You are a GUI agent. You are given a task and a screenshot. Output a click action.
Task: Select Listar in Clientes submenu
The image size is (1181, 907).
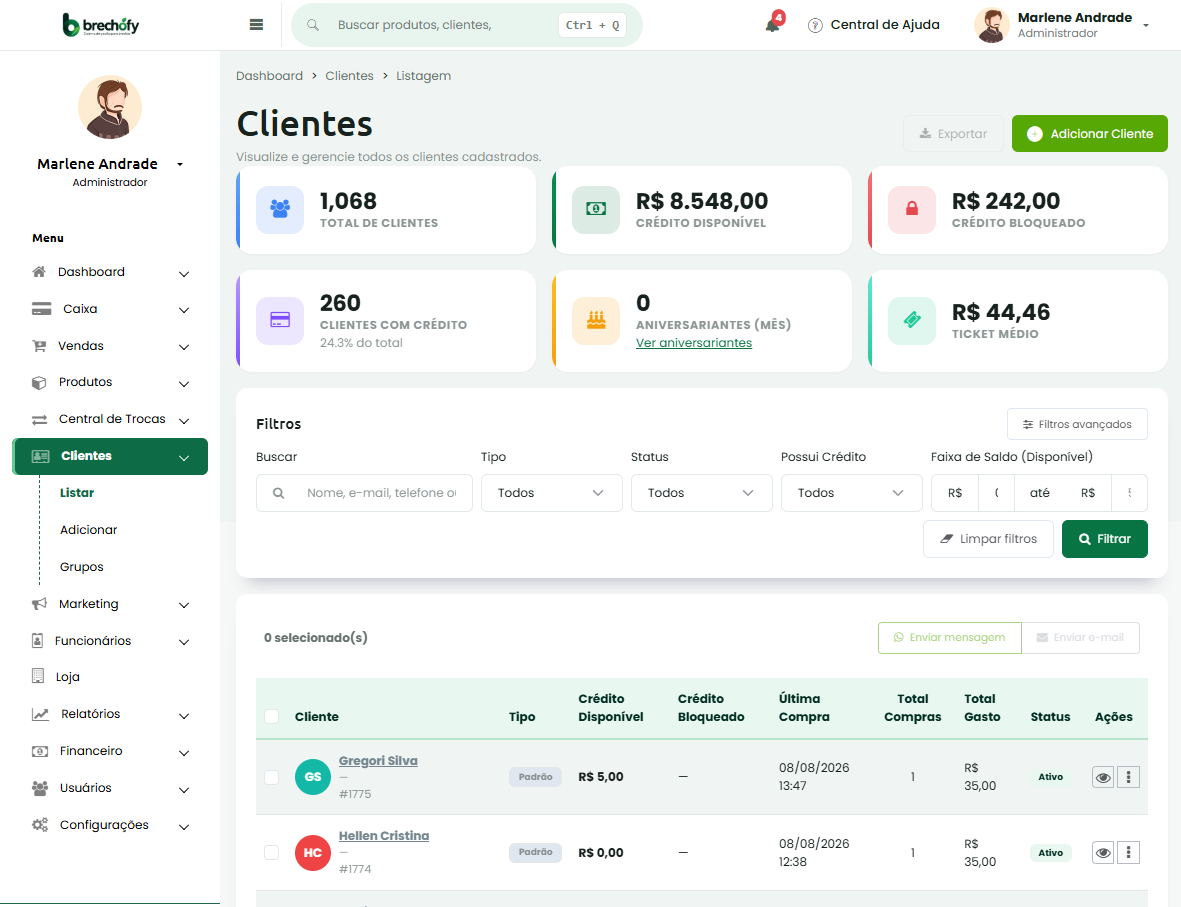point(77,493)
